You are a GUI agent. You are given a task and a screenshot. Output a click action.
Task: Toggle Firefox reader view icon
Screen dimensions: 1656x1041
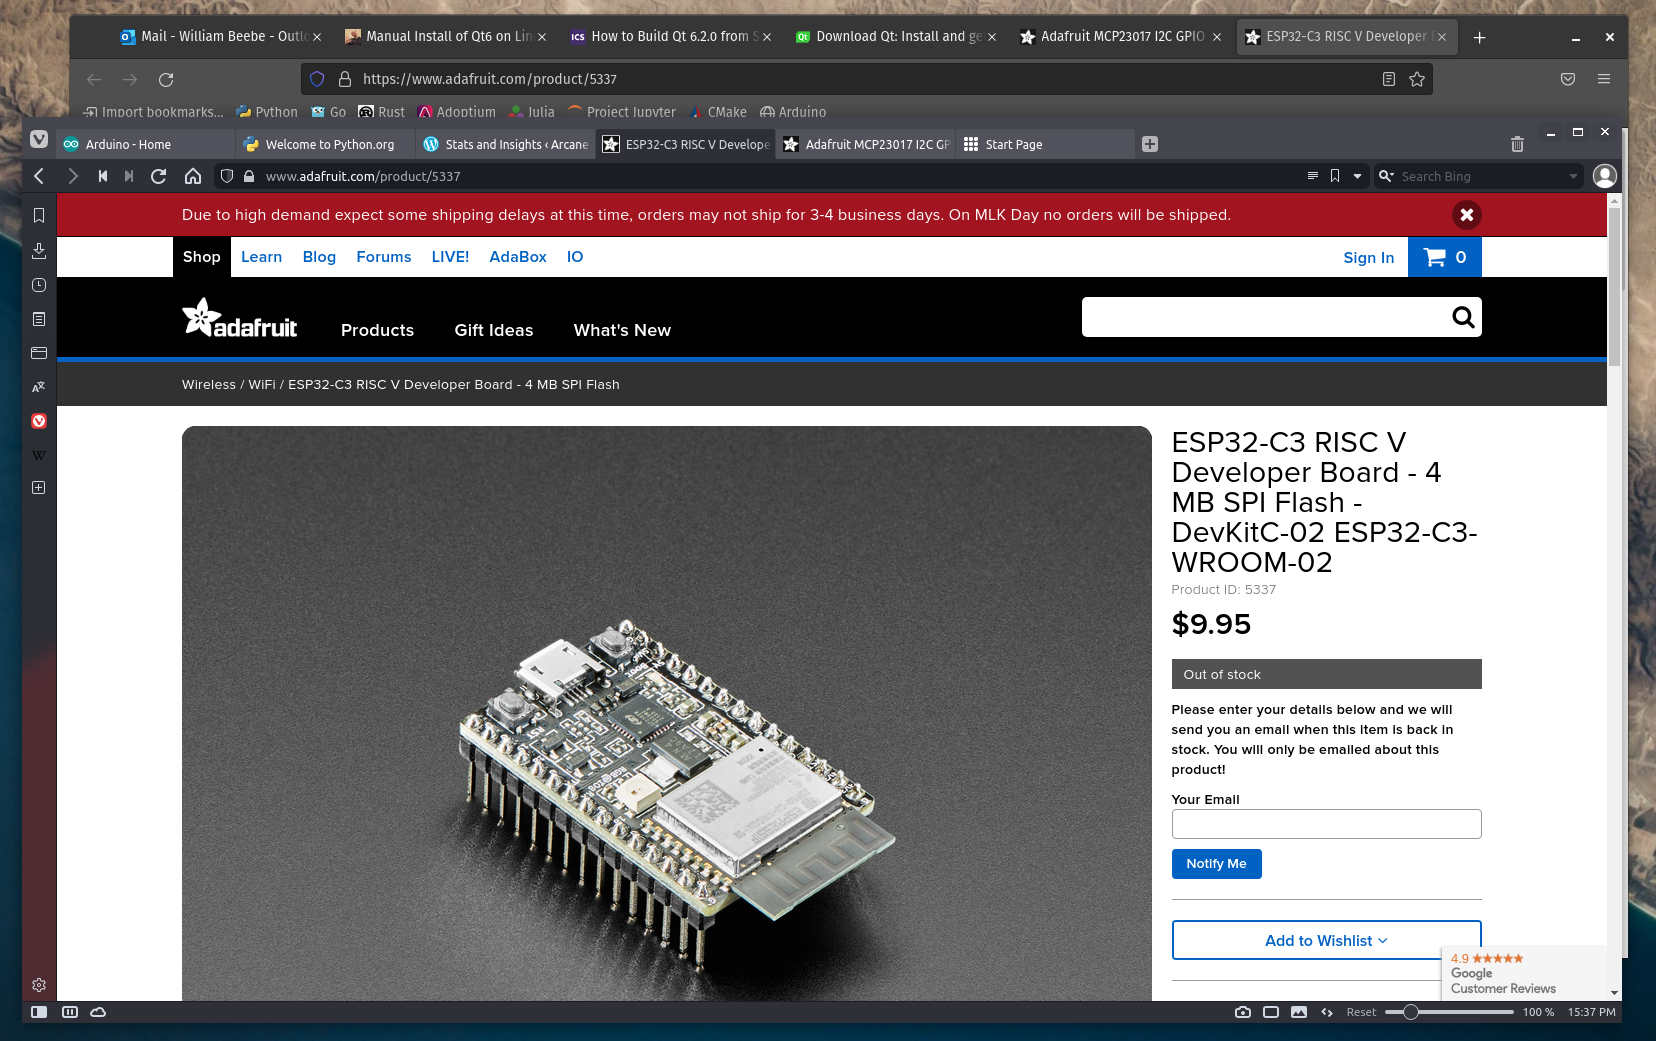(x=1389, y=79)
